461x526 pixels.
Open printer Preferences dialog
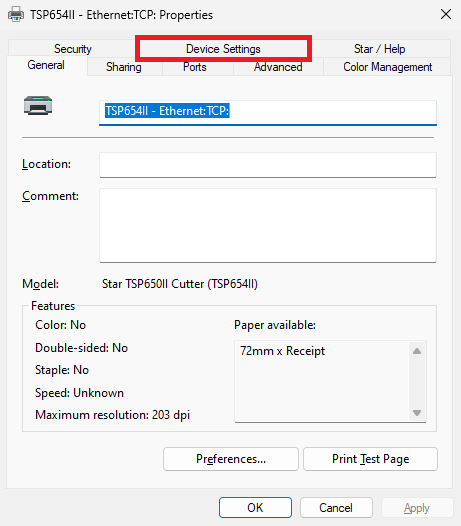tap(231, 459)
